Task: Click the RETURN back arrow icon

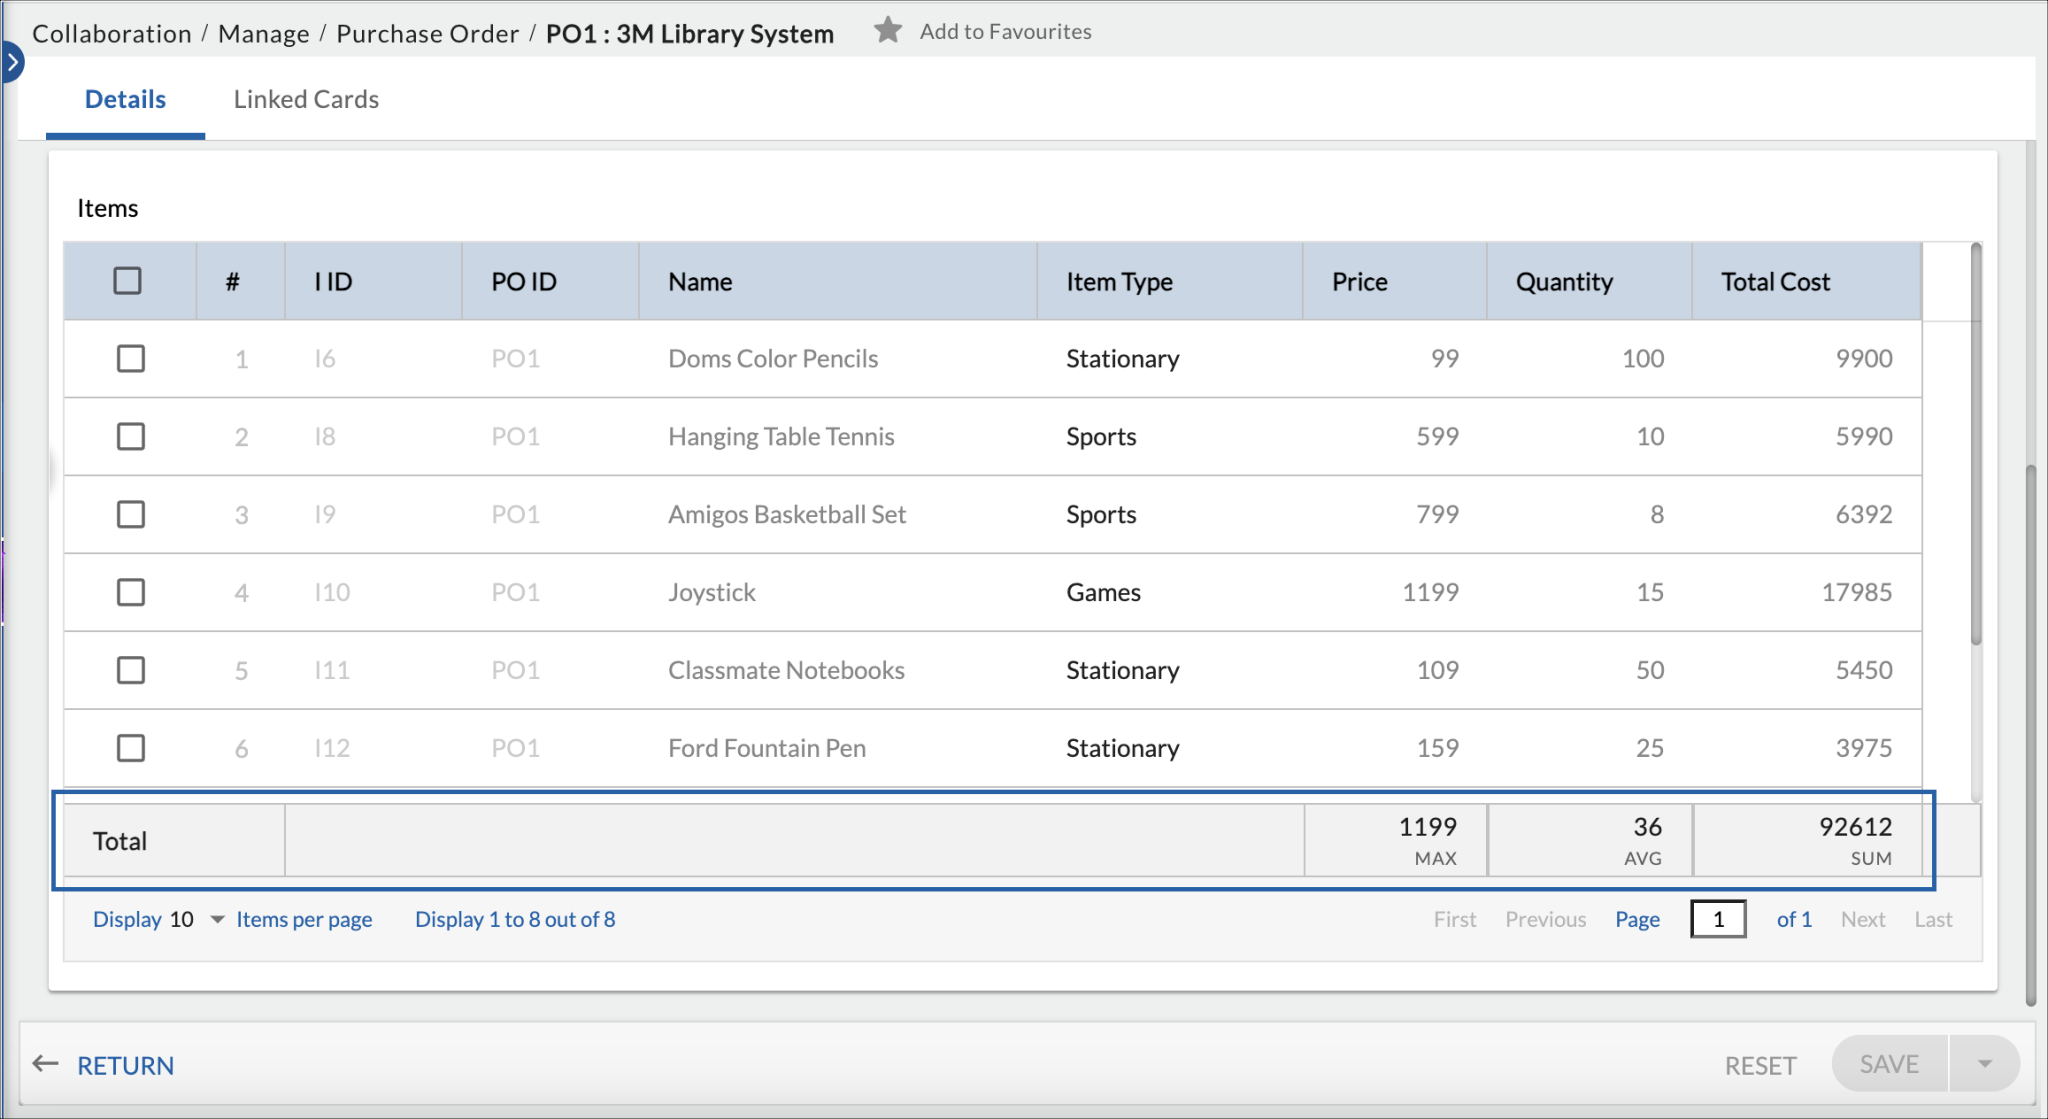Action: 46,1064
